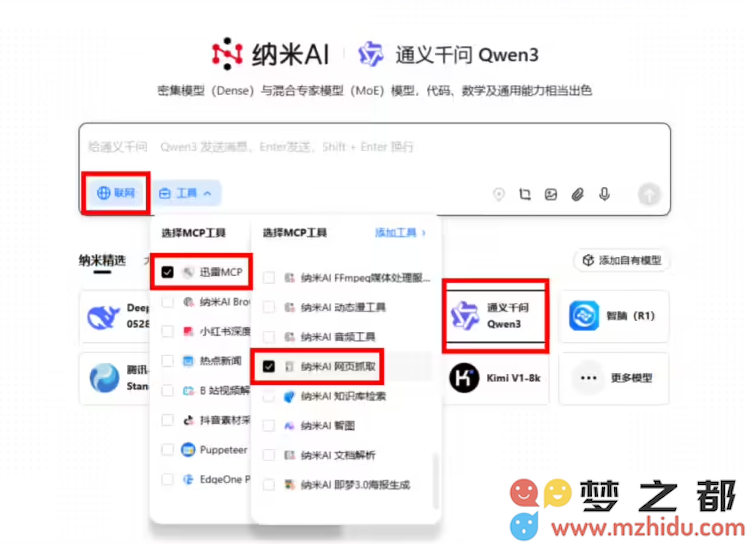Viewport: 747px width, 544px height.
Task: Toggle the 联网 web search globe button
Action: [116, 193]
